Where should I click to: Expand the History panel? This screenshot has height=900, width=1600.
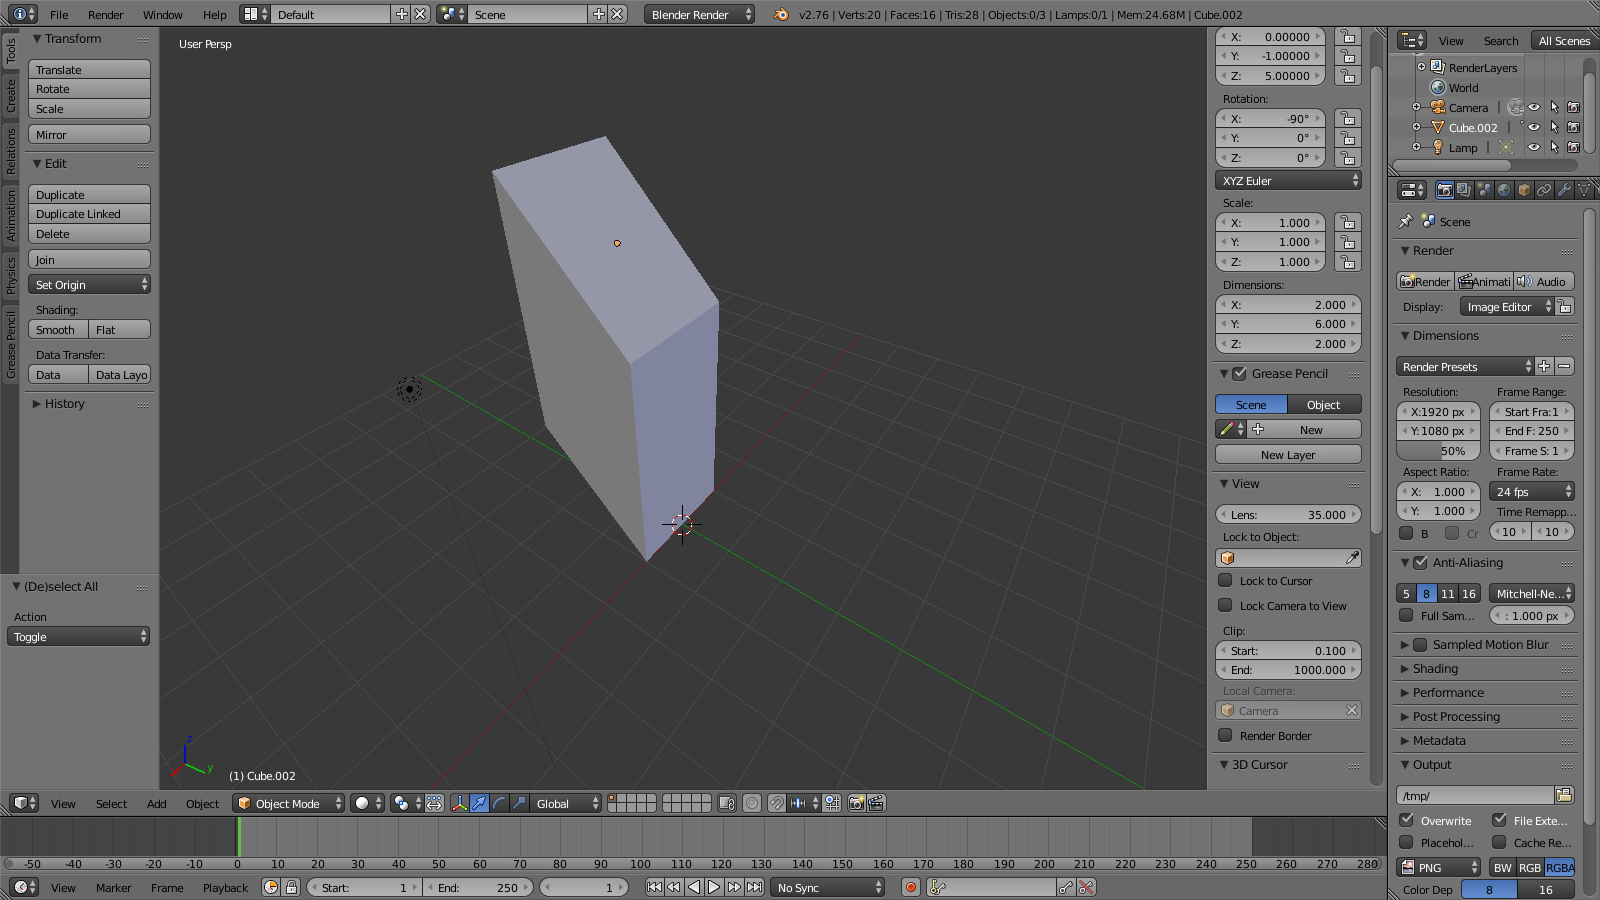[x=64, y=404]
